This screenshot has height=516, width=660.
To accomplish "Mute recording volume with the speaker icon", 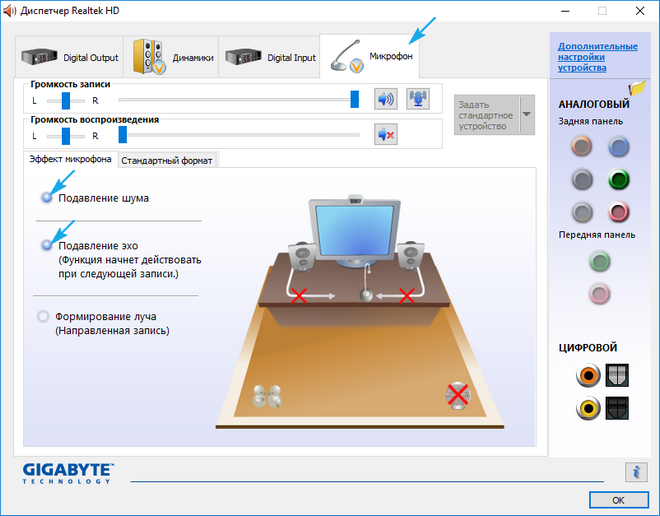I will pyautogui.click(x=386, y=99).
